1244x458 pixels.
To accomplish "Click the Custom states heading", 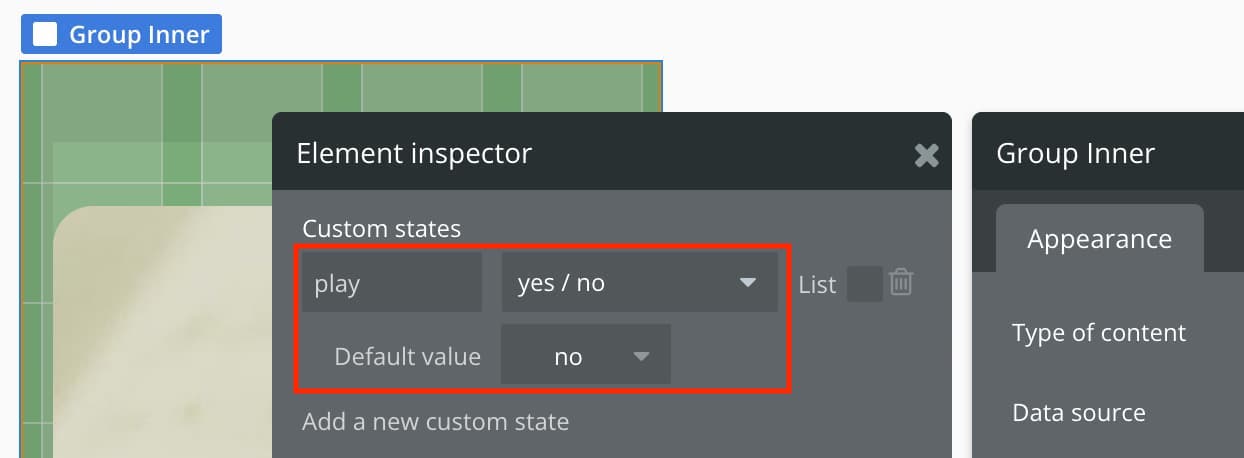I will coord(381,228).
